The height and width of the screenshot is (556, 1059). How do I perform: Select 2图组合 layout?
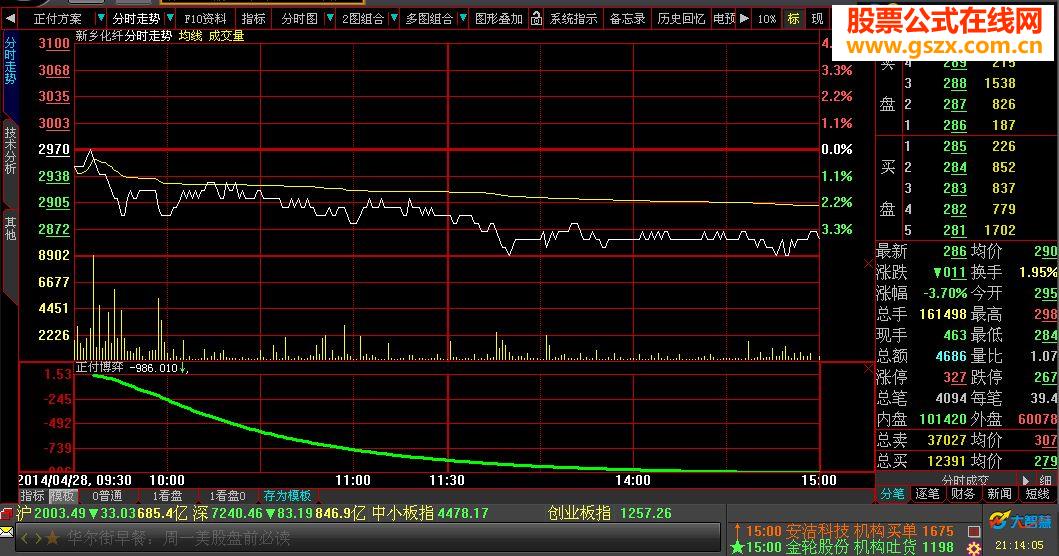(363, 19)
